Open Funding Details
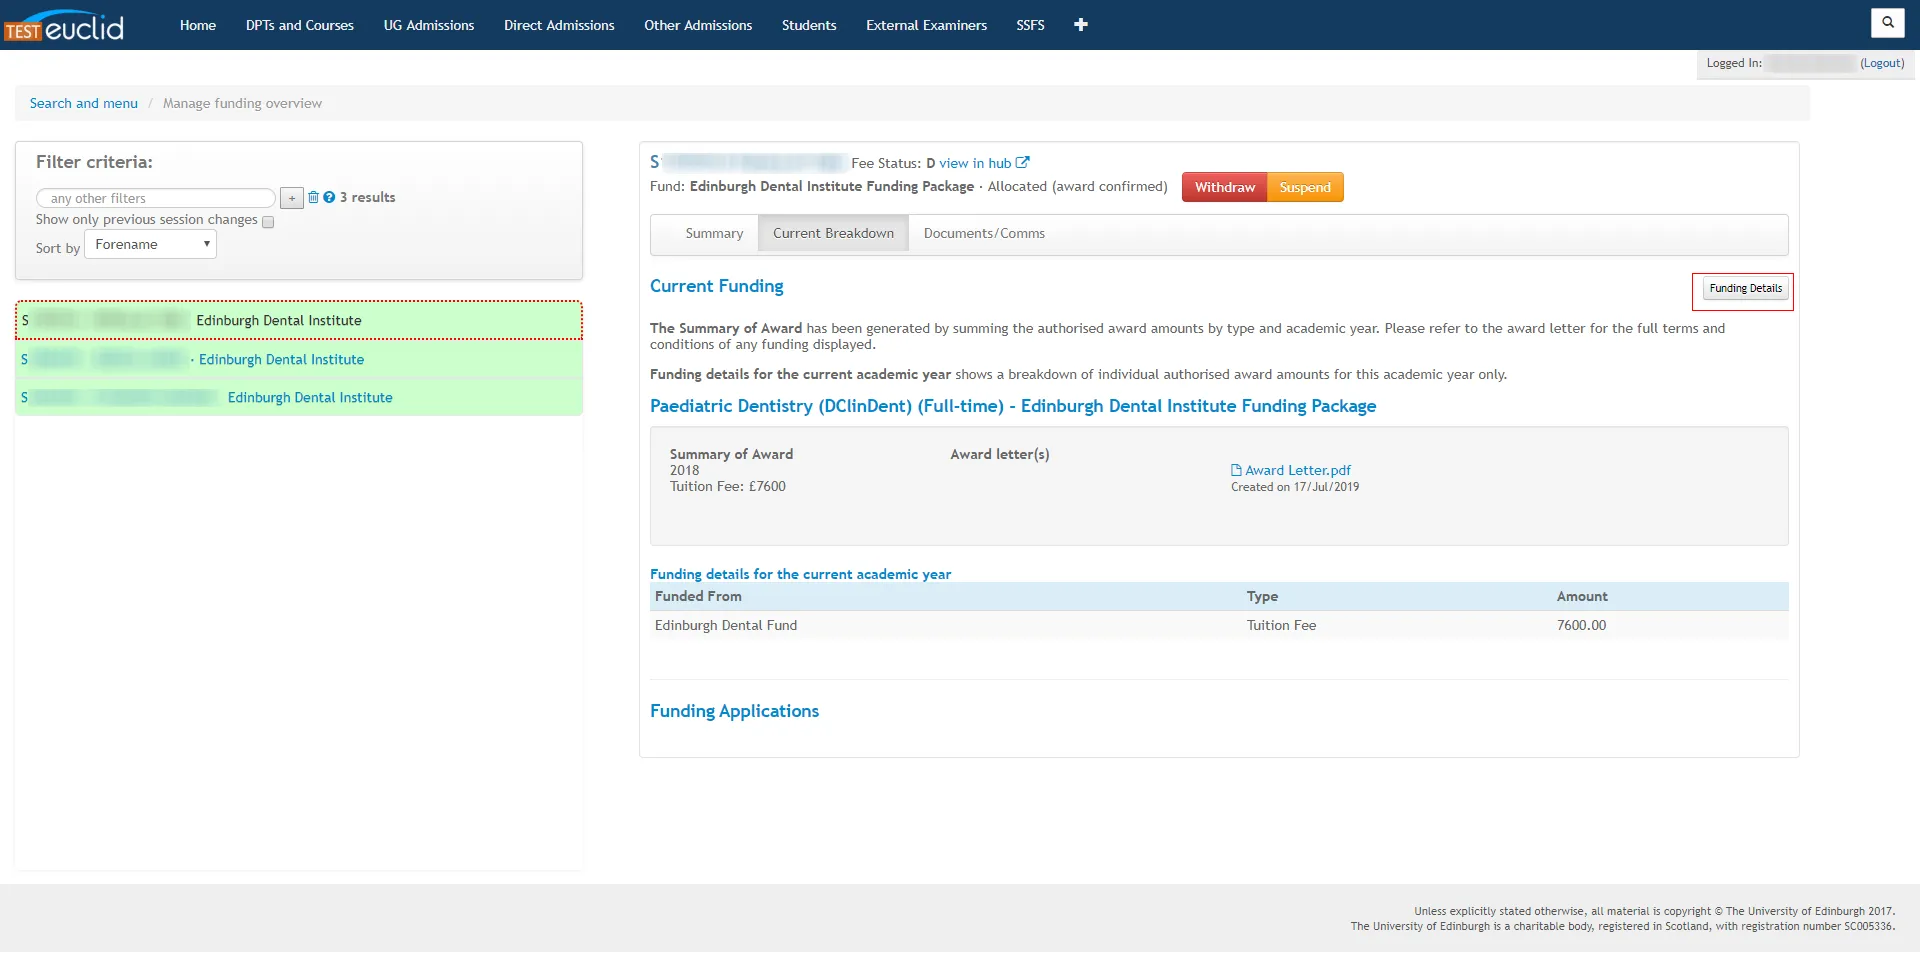The image size is (1920, 969). (1743, 288)
